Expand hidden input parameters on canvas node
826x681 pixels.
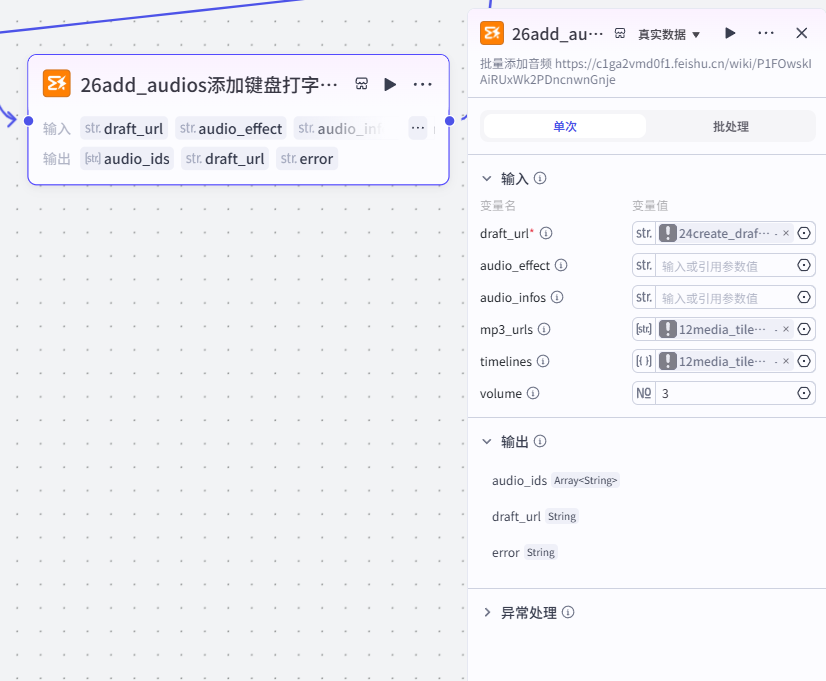pos(418,128)
